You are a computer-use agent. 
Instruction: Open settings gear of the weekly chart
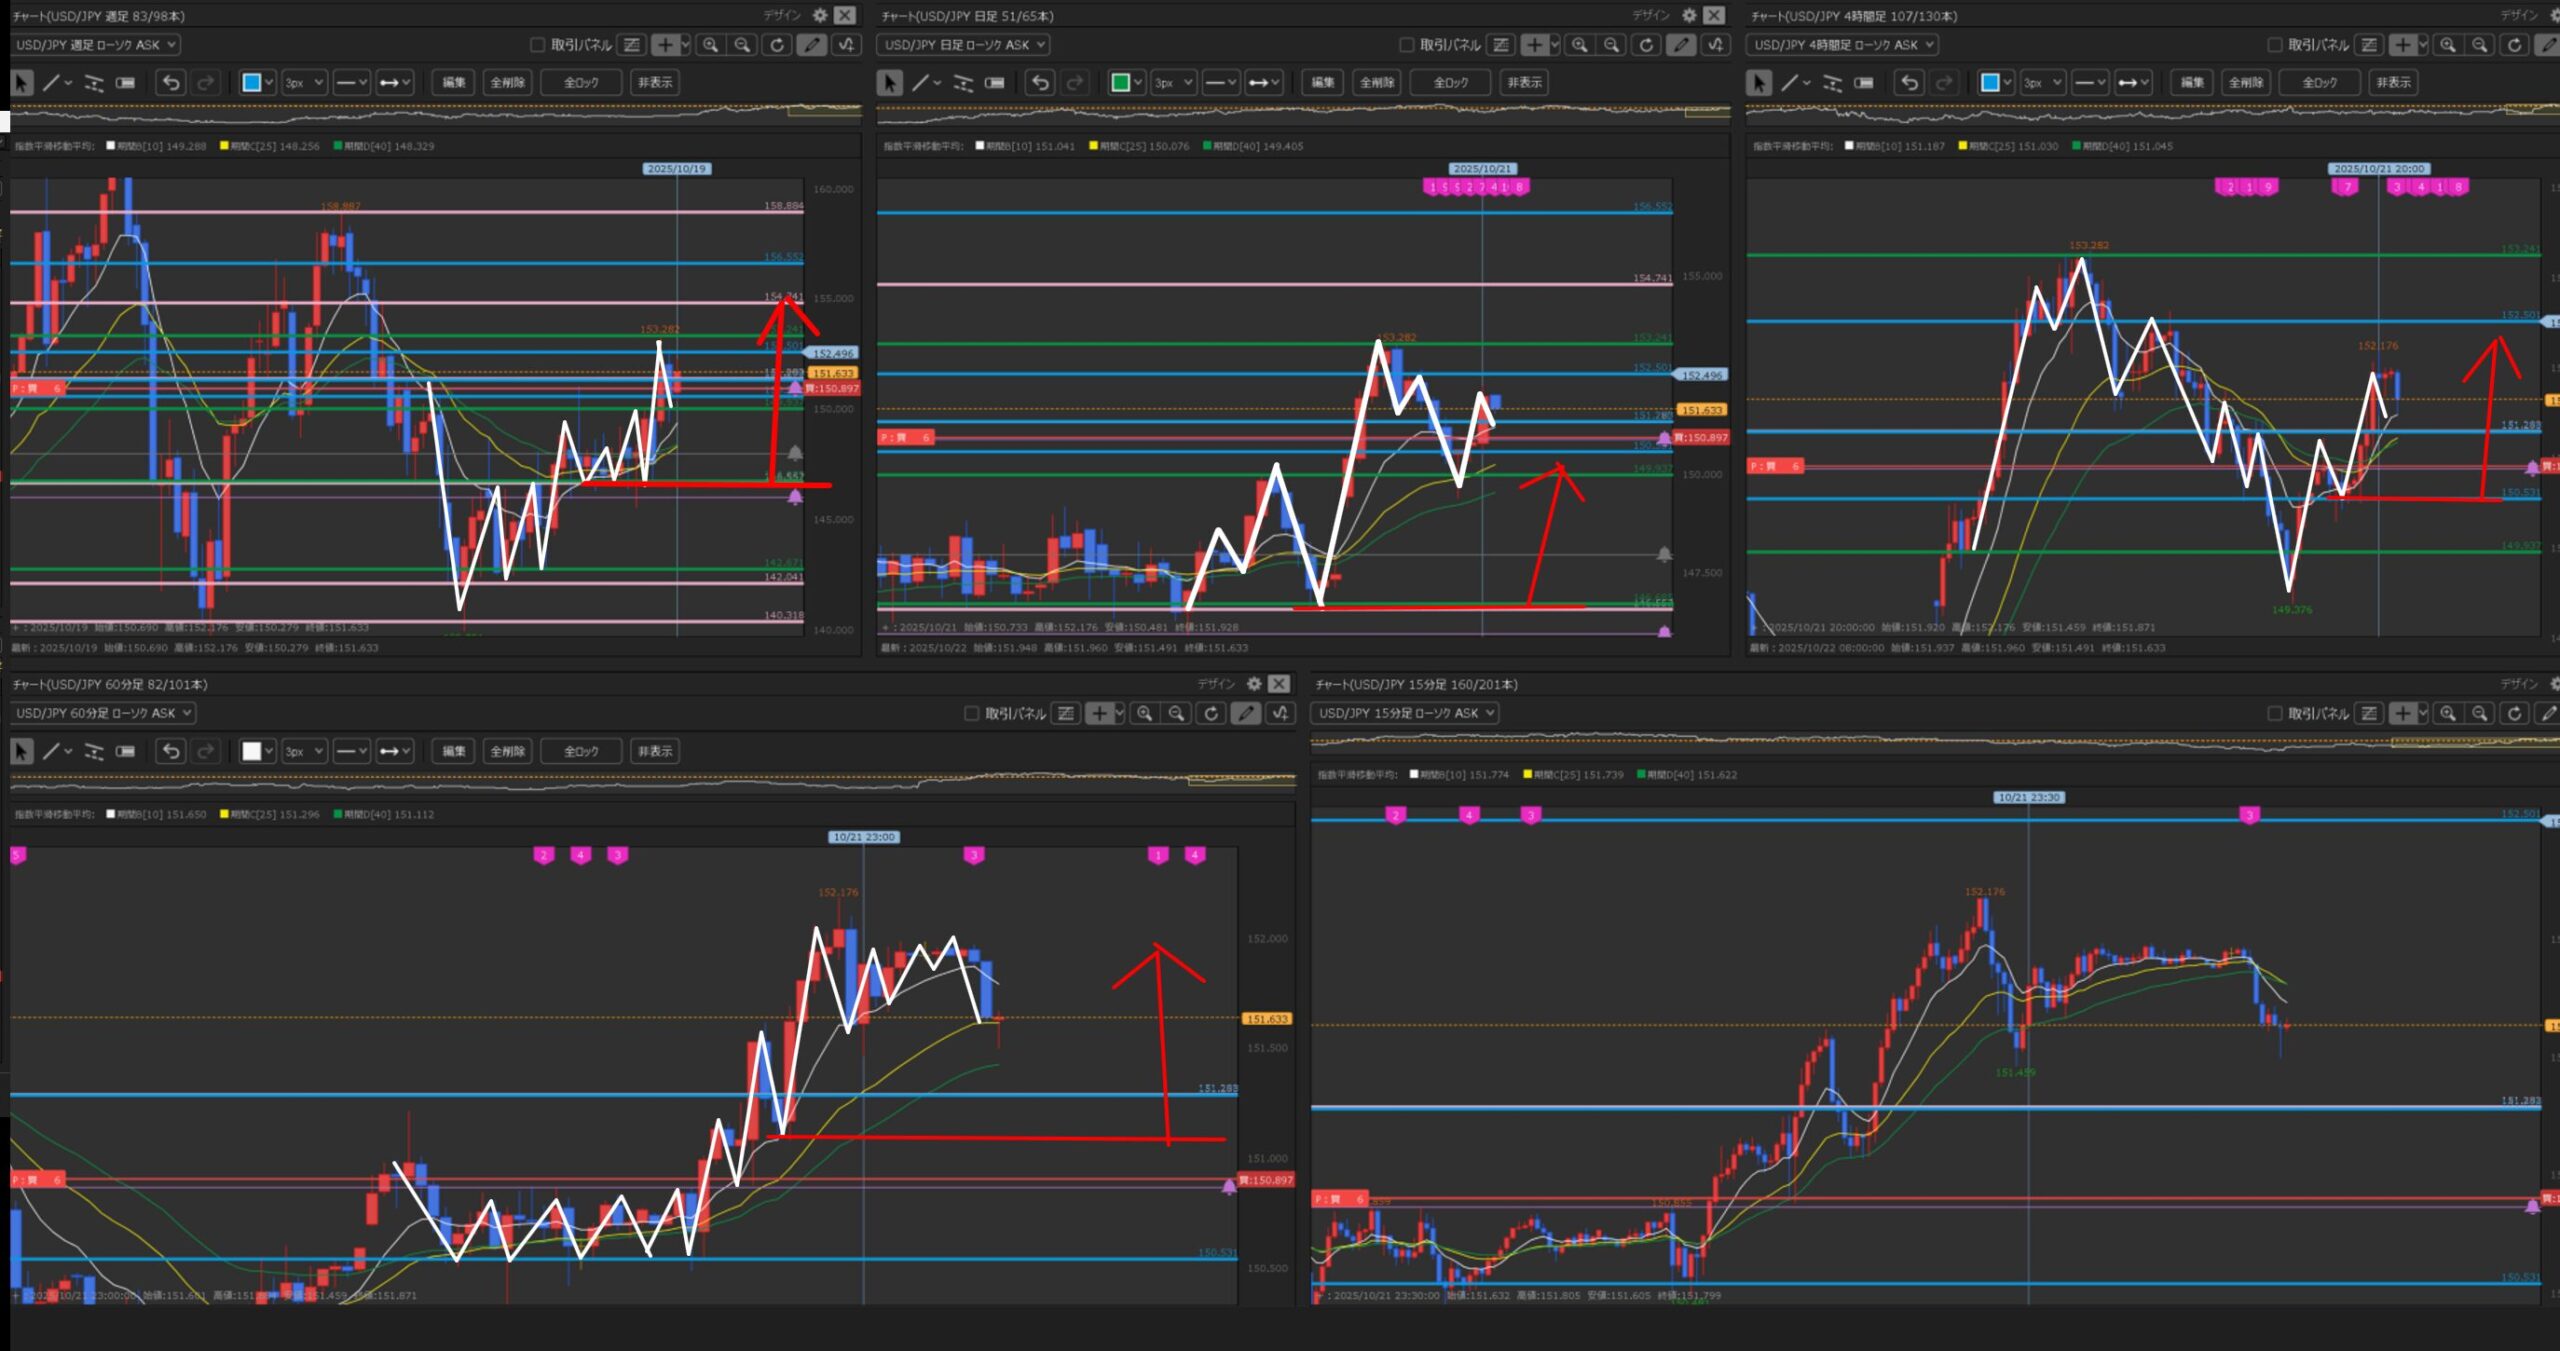820,15
